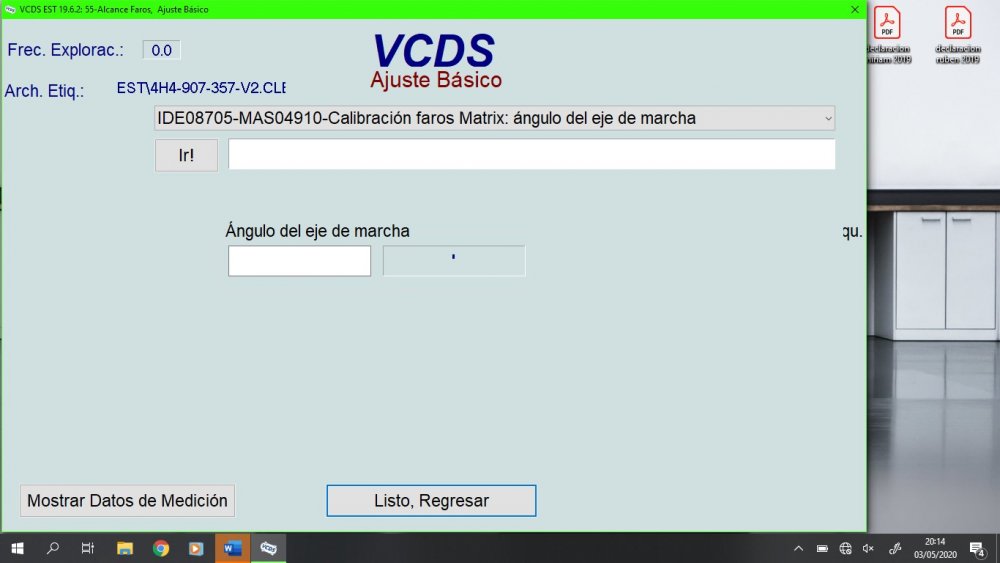Image resolution: width=1000 pixels, height=563 pixels.
Task: Click 'Mostrar Datos de Medición' button
Action: tap(127, 501)
